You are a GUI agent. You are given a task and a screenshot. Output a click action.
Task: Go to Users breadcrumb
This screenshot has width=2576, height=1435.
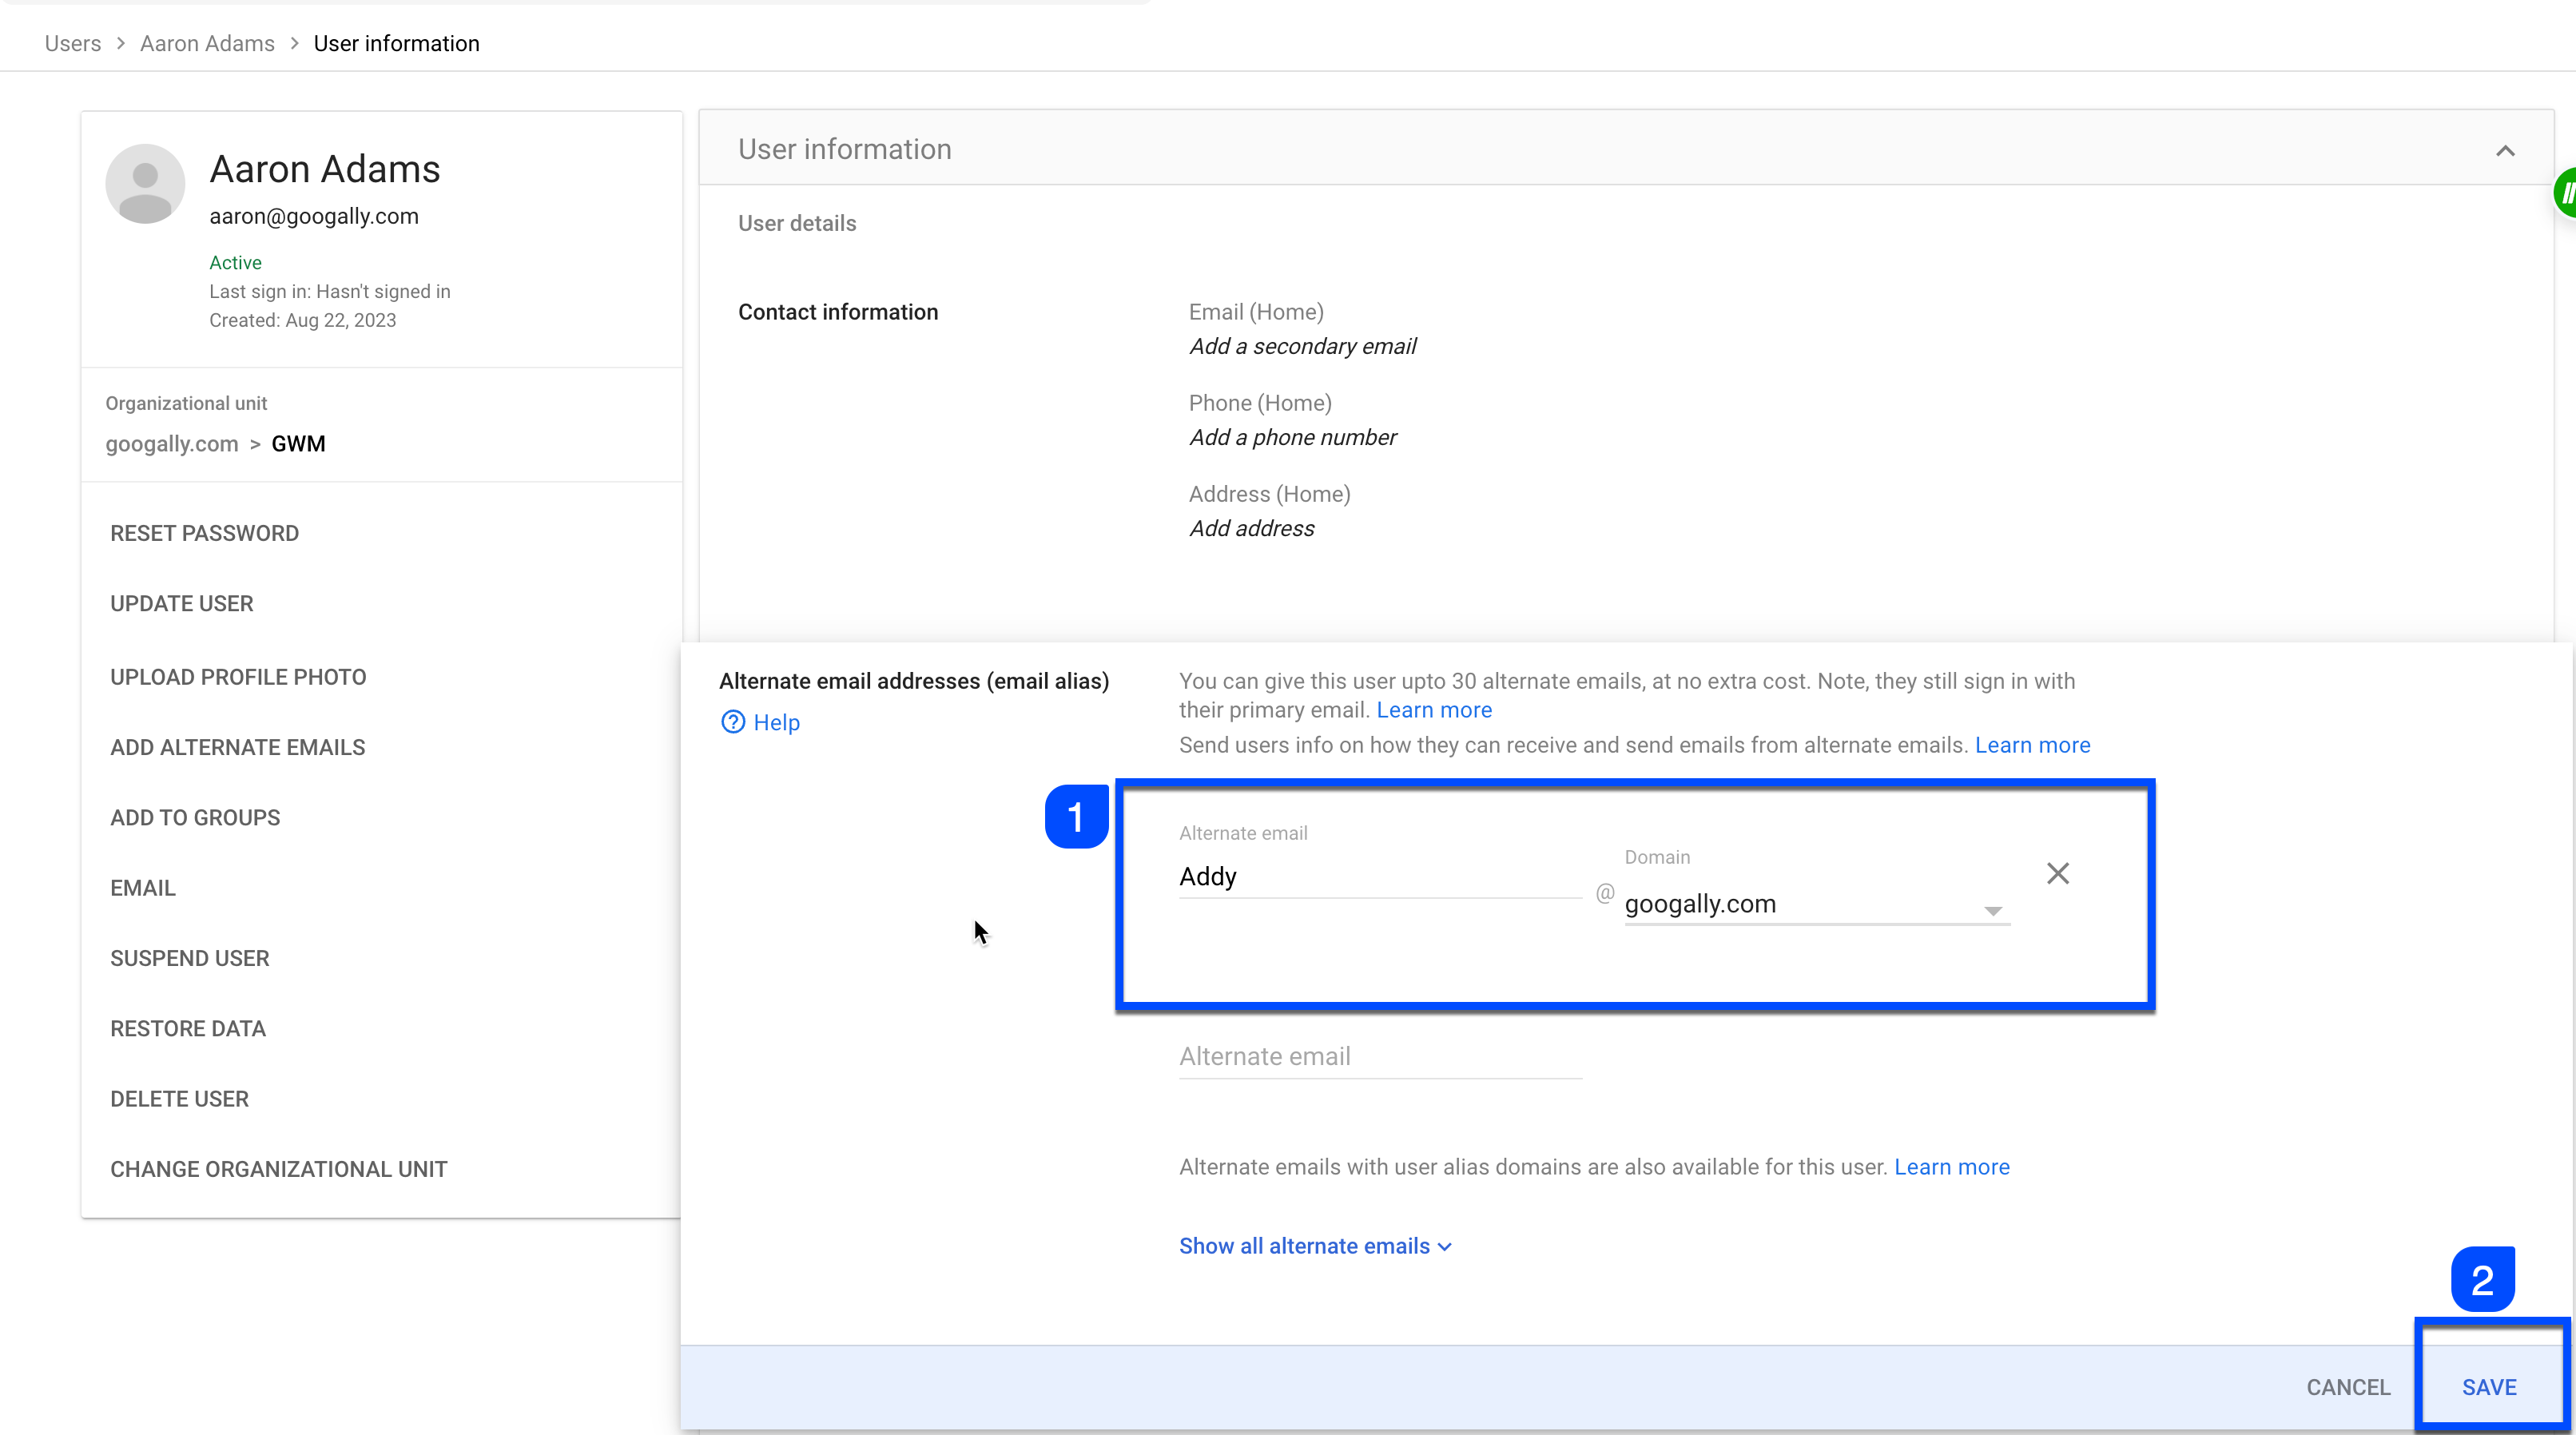(73, 43)
